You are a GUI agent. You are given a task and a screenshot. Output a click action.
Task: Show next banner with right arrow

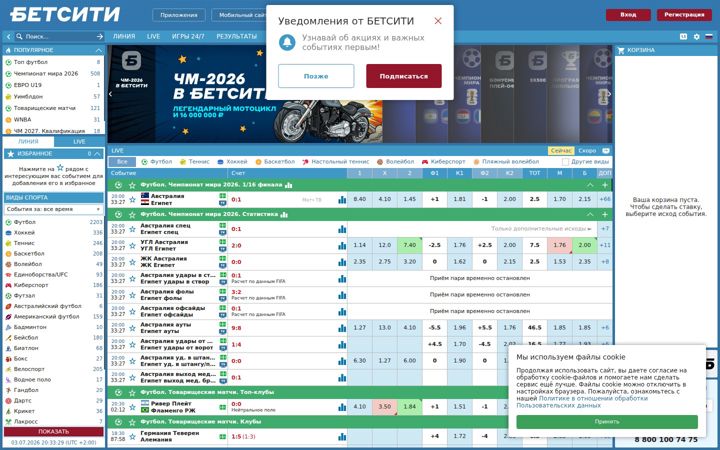pyautogui.click(x=609, y=94)
